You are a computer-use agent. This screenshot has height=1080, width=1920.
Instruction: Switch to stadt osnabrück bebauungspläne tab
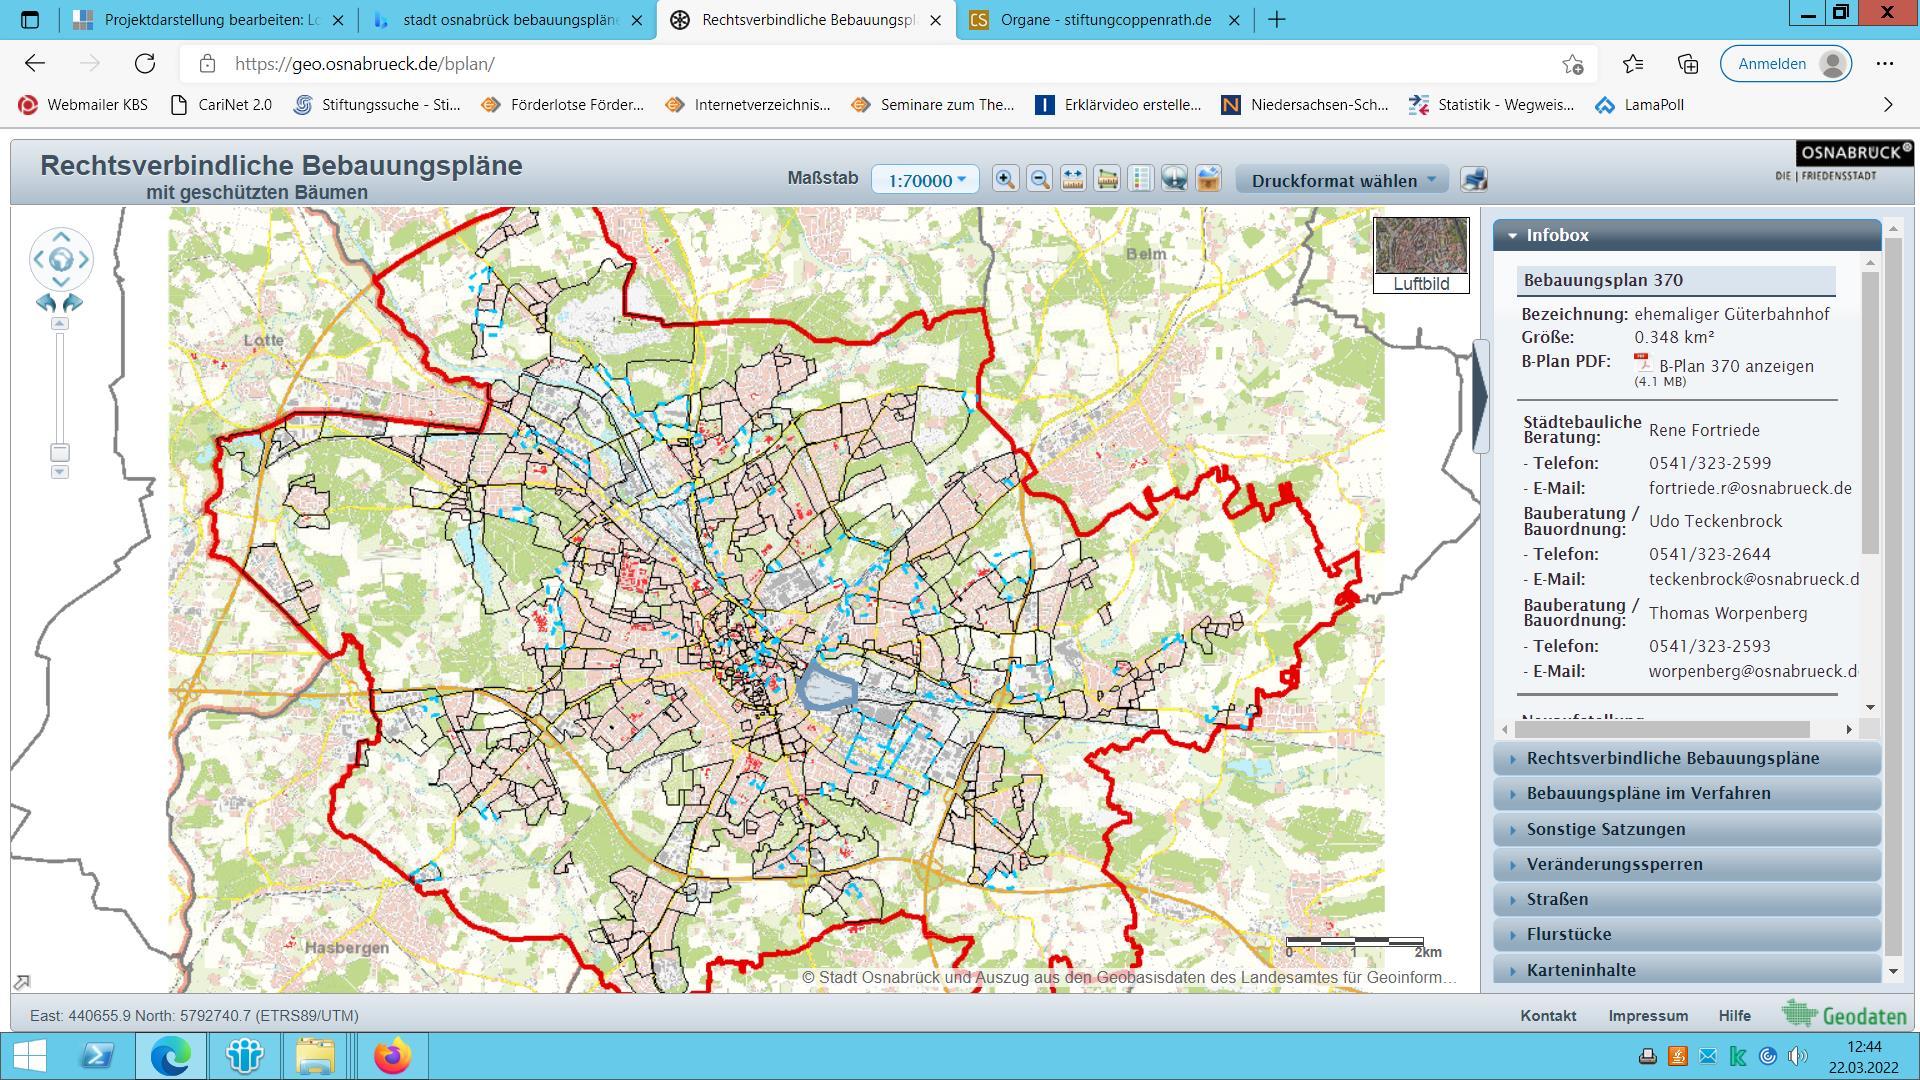click(509, 20)
